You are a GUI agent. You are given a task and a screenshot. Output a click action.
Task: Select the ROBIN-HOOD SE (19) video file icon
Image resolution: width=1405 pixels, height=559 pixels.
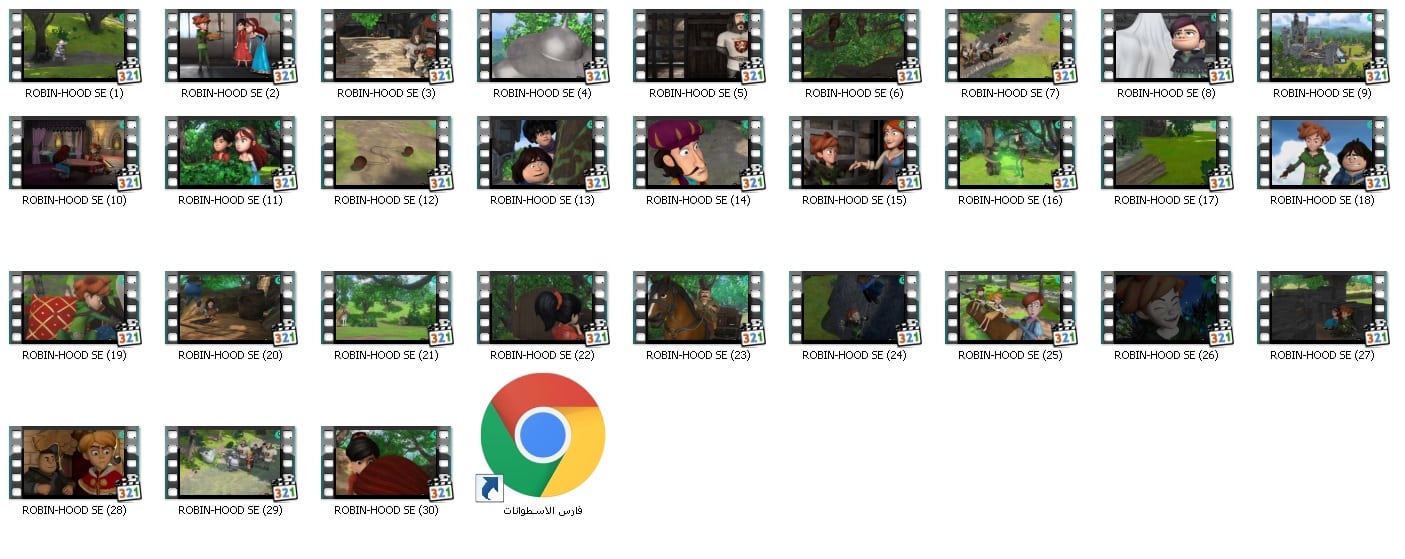[74, 308]
